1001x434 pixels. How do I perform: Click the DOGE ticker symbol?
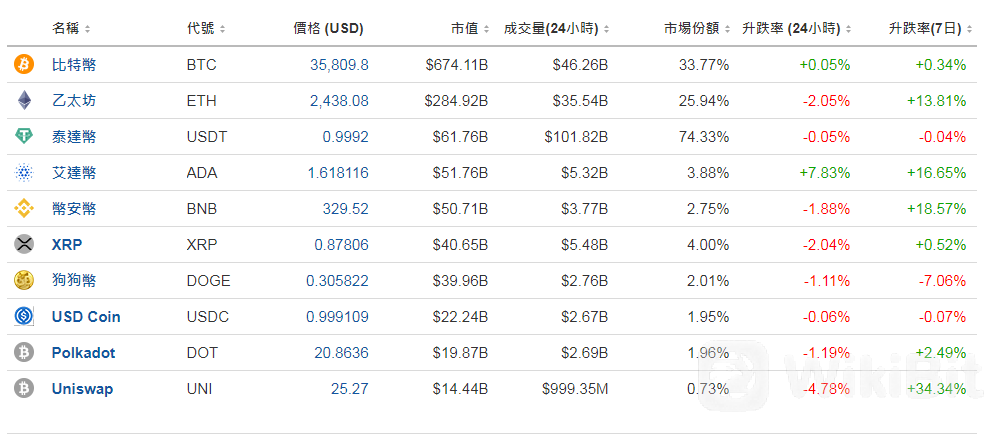coord(209,280)
